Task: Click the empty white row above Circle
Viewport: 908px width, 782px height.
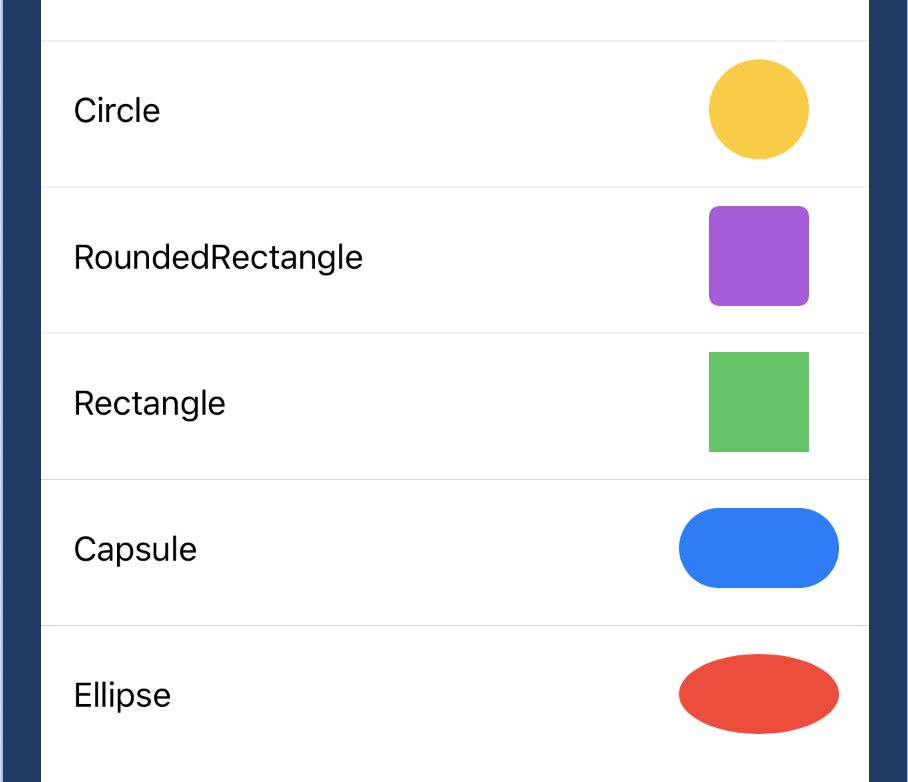Action: click(455, 20)
